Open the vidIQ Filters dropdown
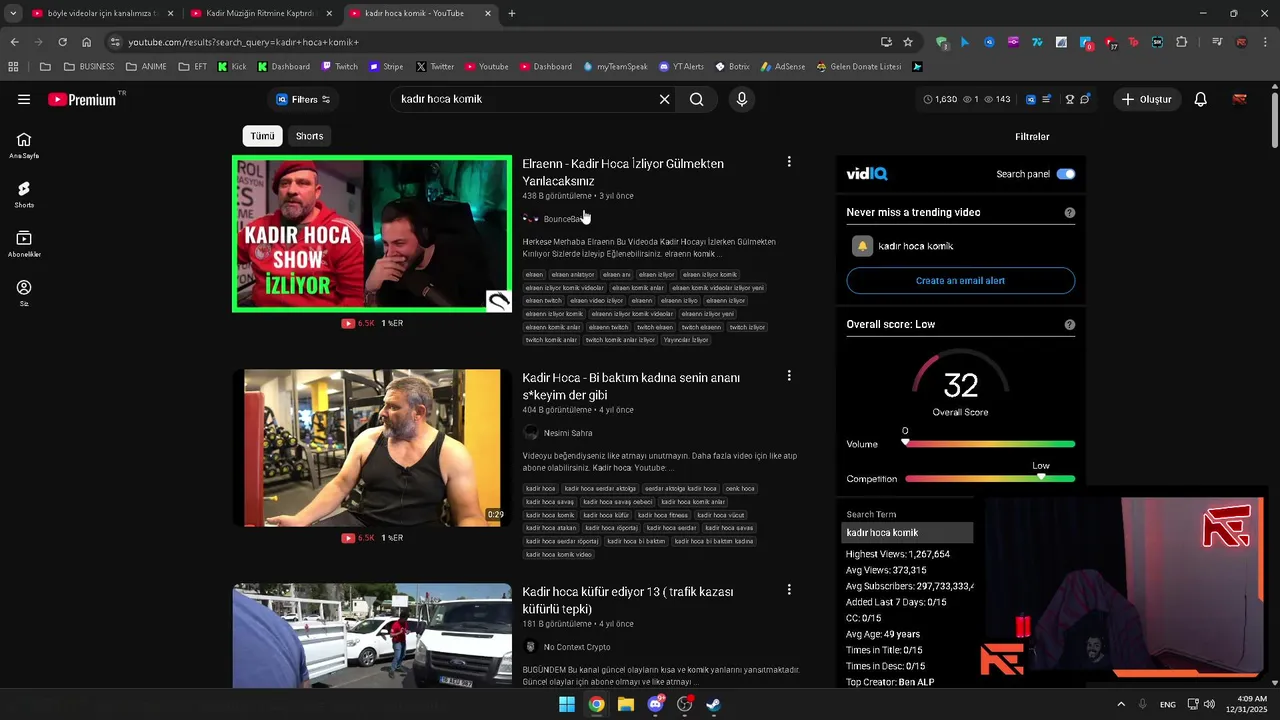 pyautogui.click(x=303, y=99)
